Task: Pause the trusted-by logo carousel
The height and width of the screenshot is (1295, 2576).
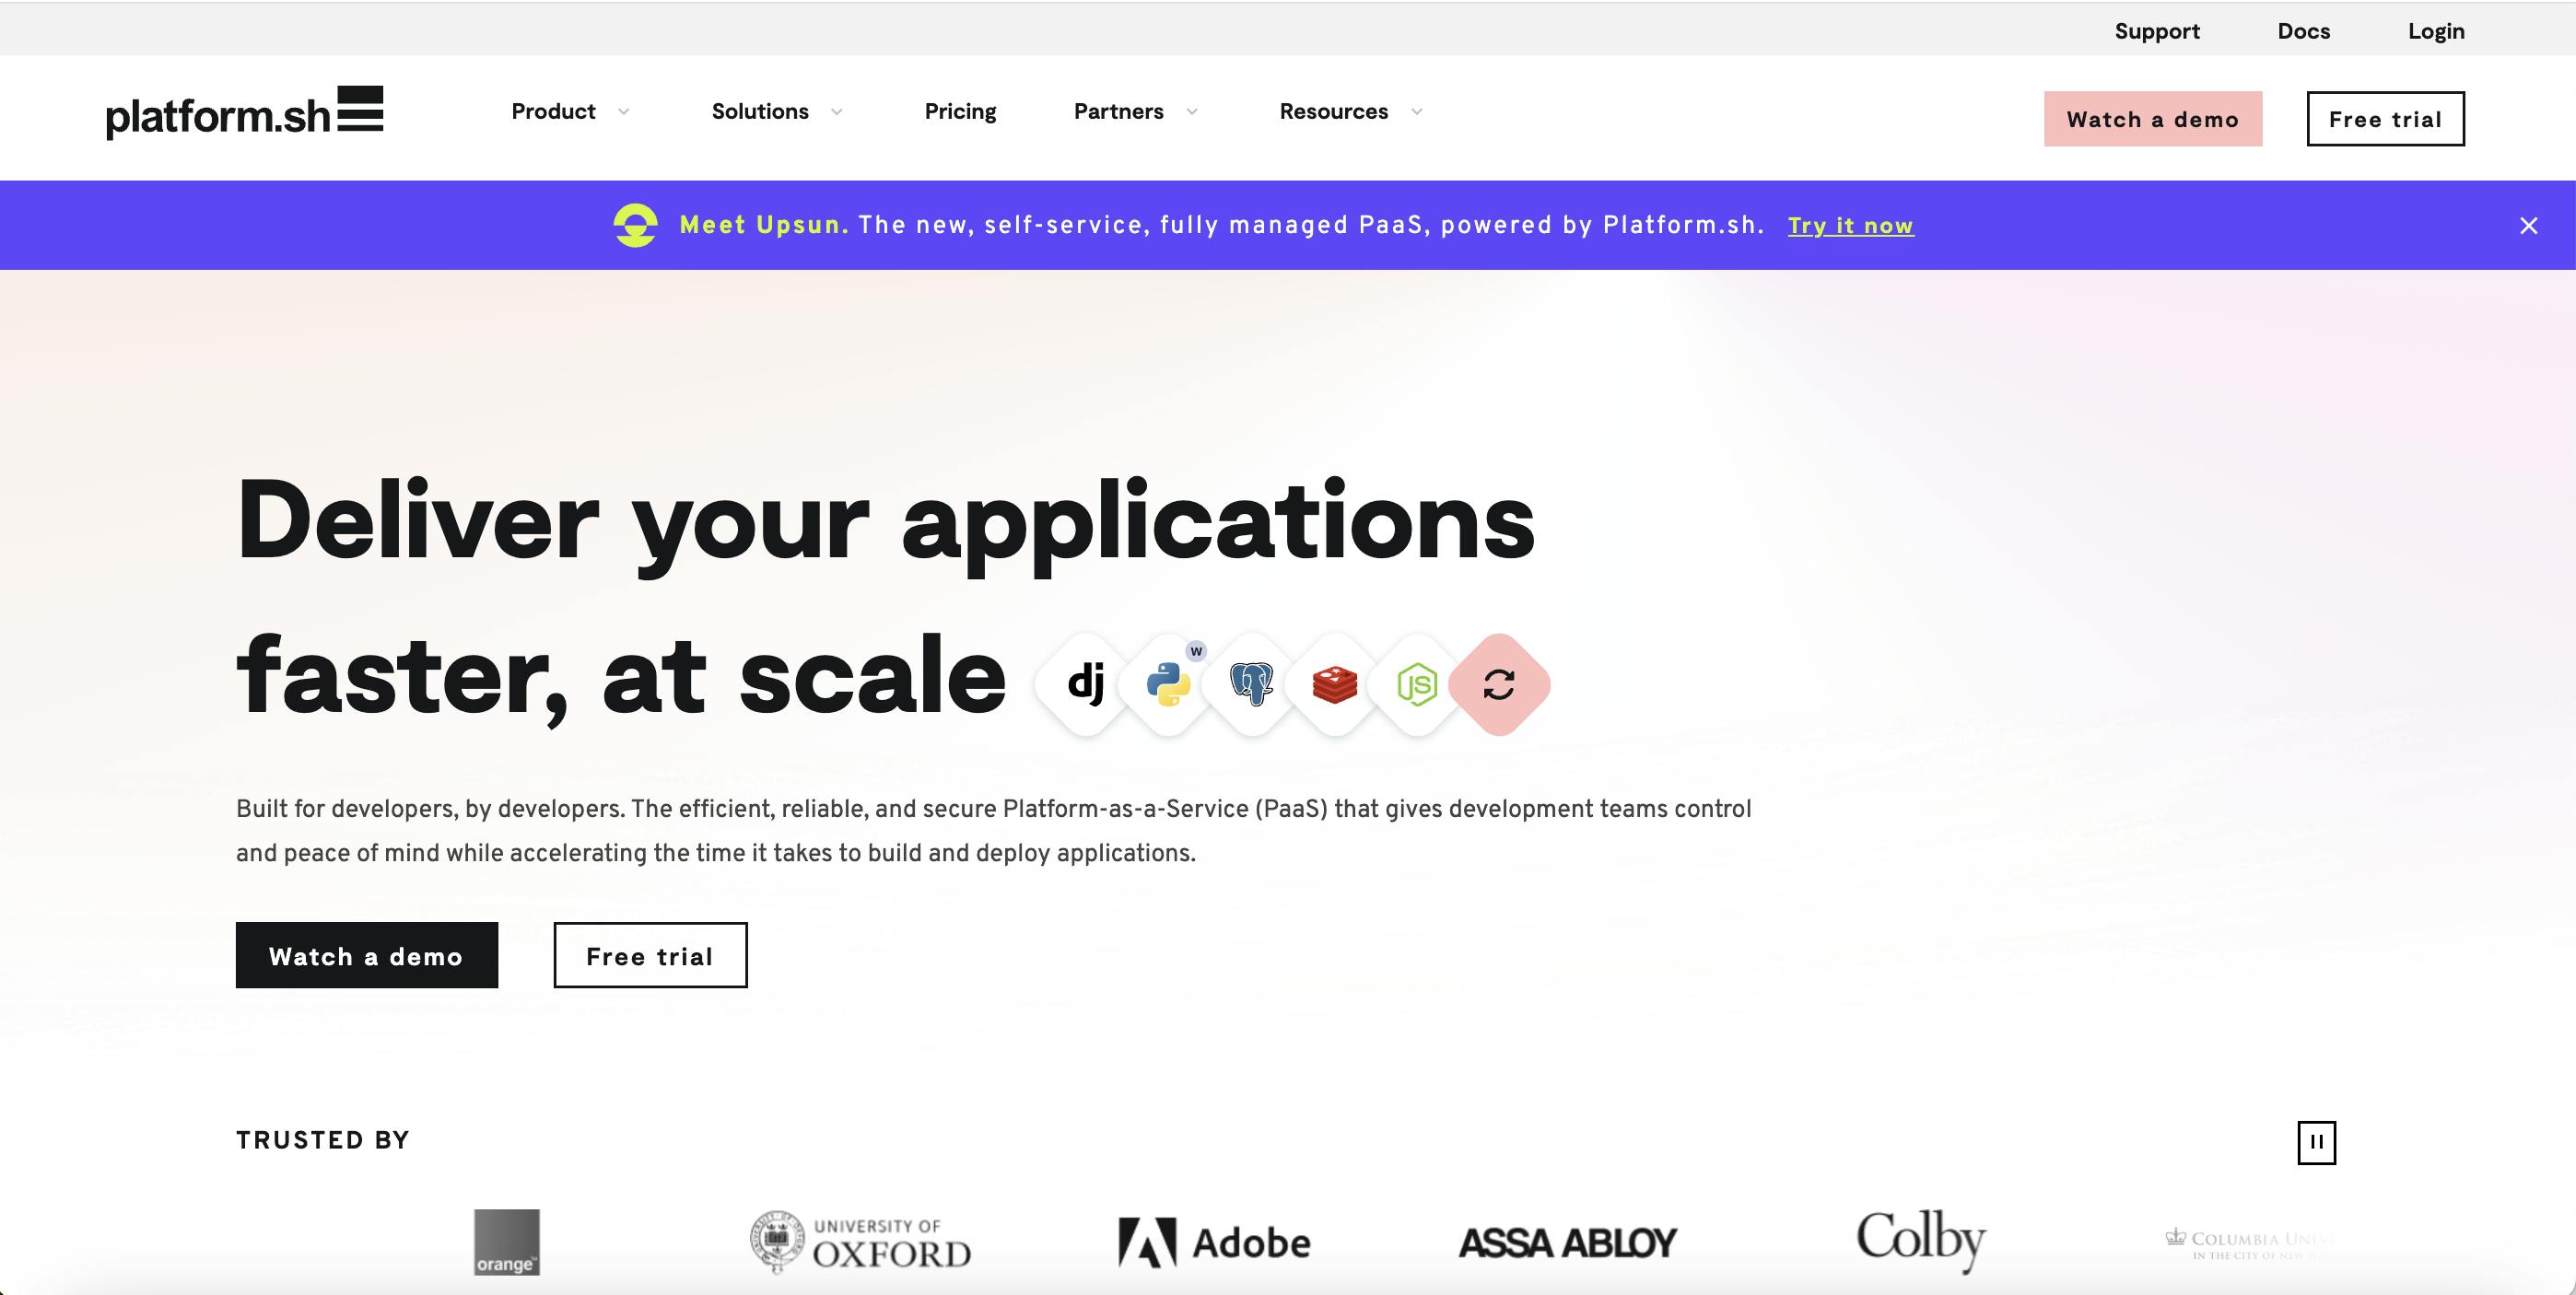Action: point(2316,1142)
